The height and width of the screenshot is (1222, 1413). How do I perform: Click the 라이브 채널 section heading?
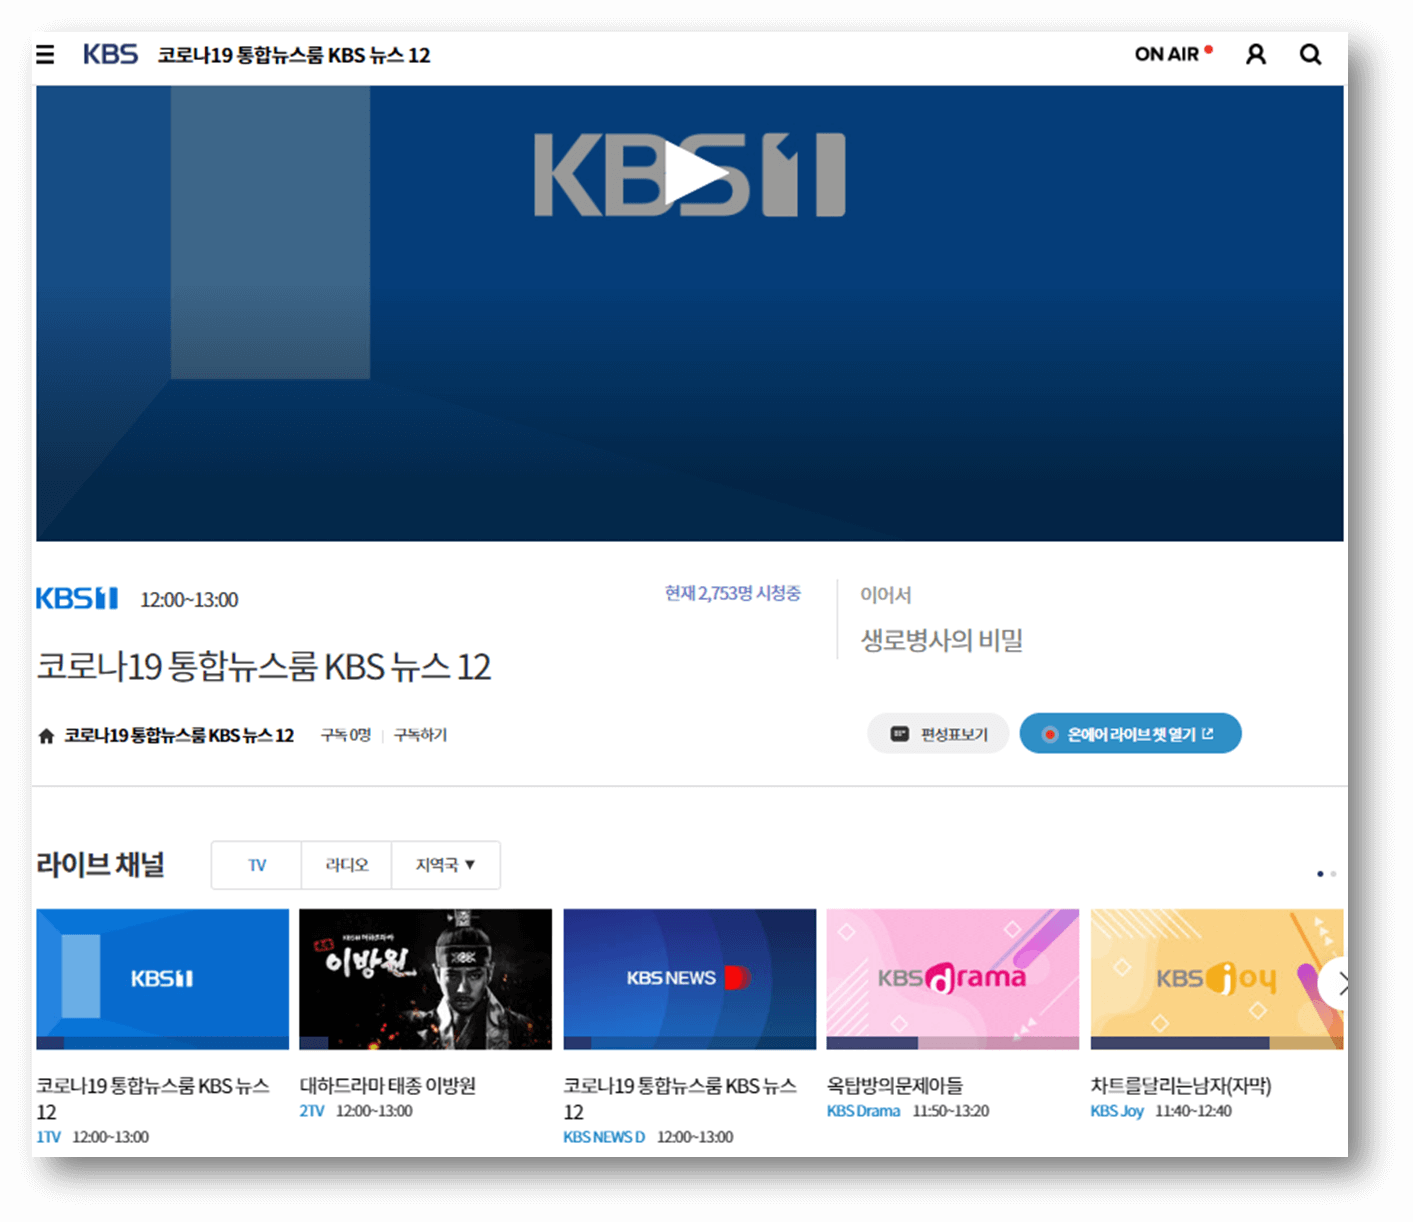100,864
